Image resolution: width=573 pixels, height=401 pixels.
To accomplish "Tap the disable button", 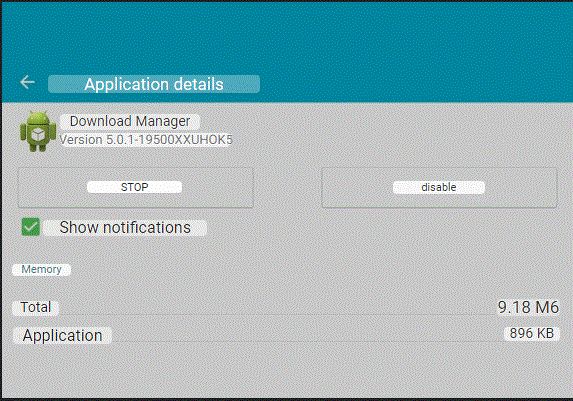I will 439,188.
